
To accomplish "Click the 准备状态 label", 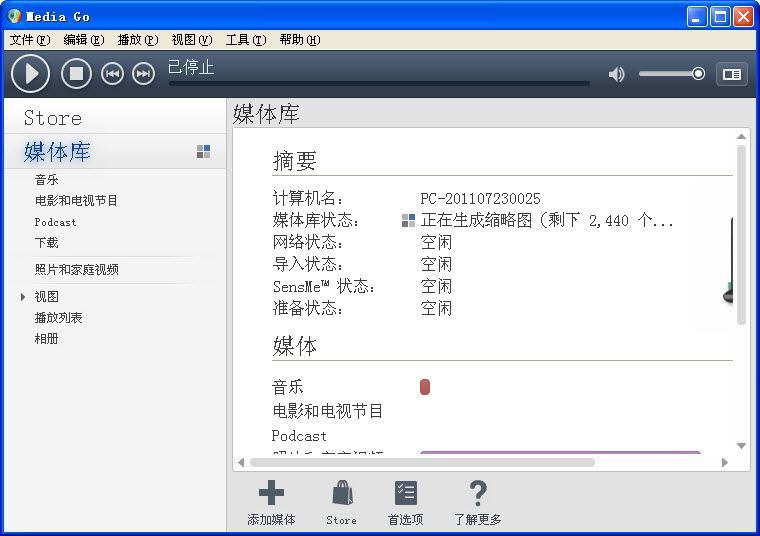I will (x=308, y=308).
